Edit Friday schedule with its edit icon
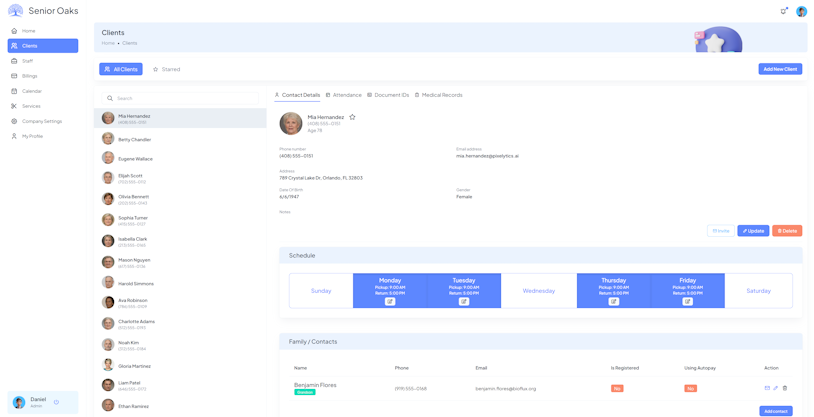The image size is (814, 417). (687, 301)
